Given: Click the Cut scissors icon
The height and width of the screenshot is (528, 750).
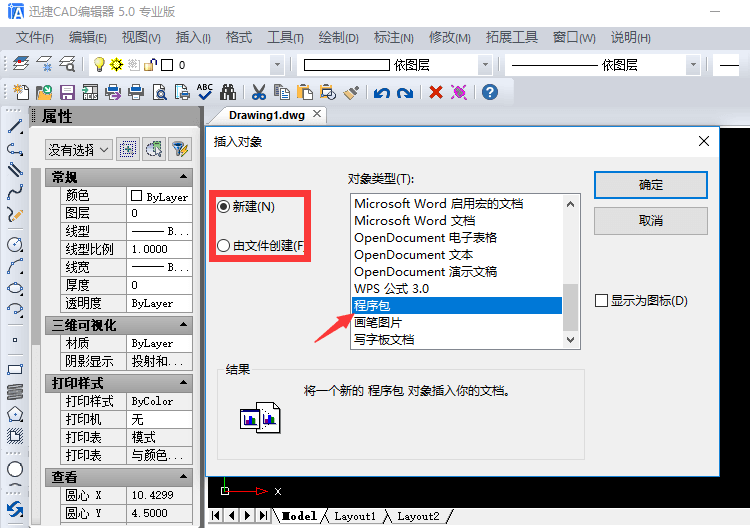Looking at the screenshot, I should (x=259, y=92).
